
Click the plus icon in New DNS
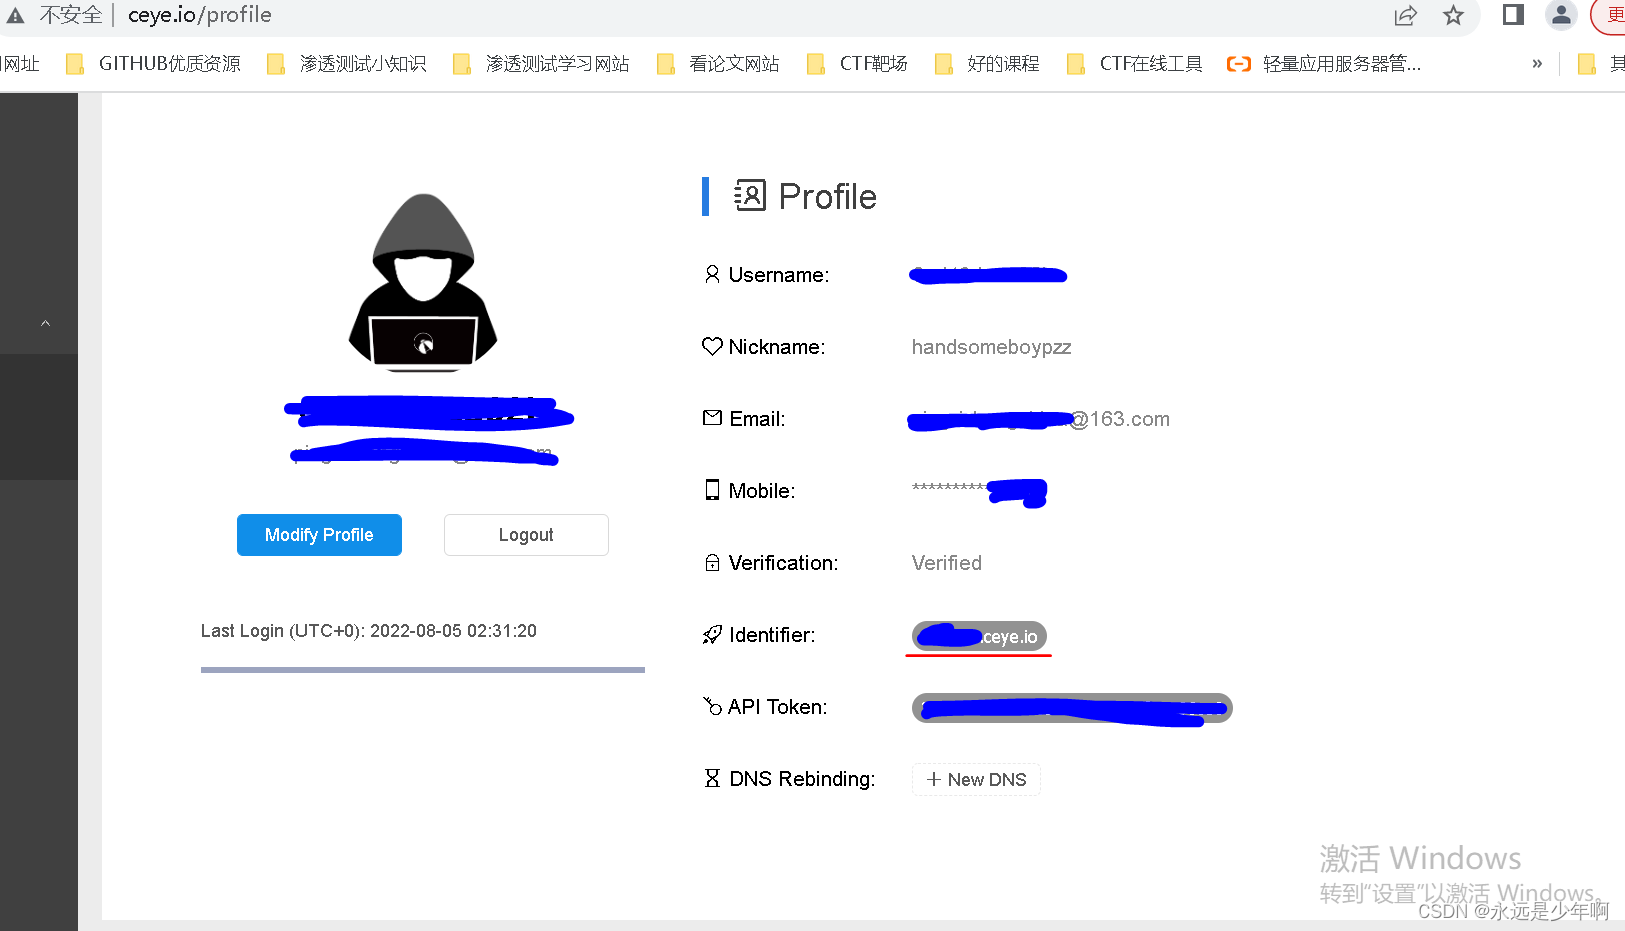click(933, 779)
